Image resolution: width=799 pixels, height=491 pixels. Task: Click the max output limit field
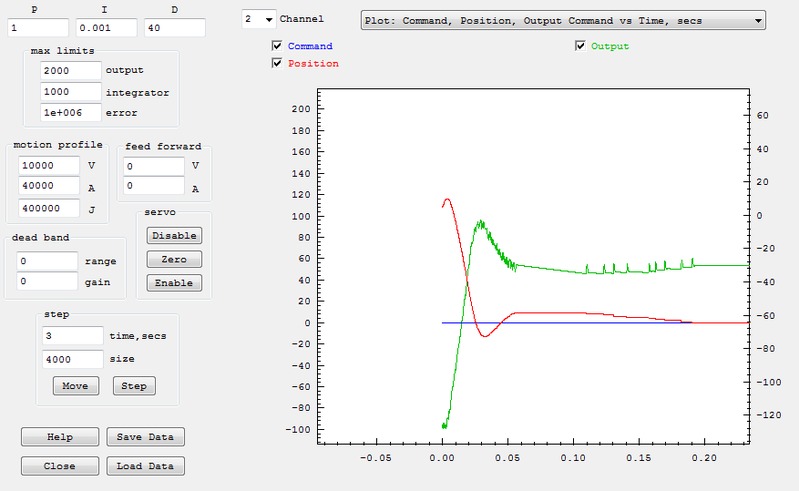[71, 71]
